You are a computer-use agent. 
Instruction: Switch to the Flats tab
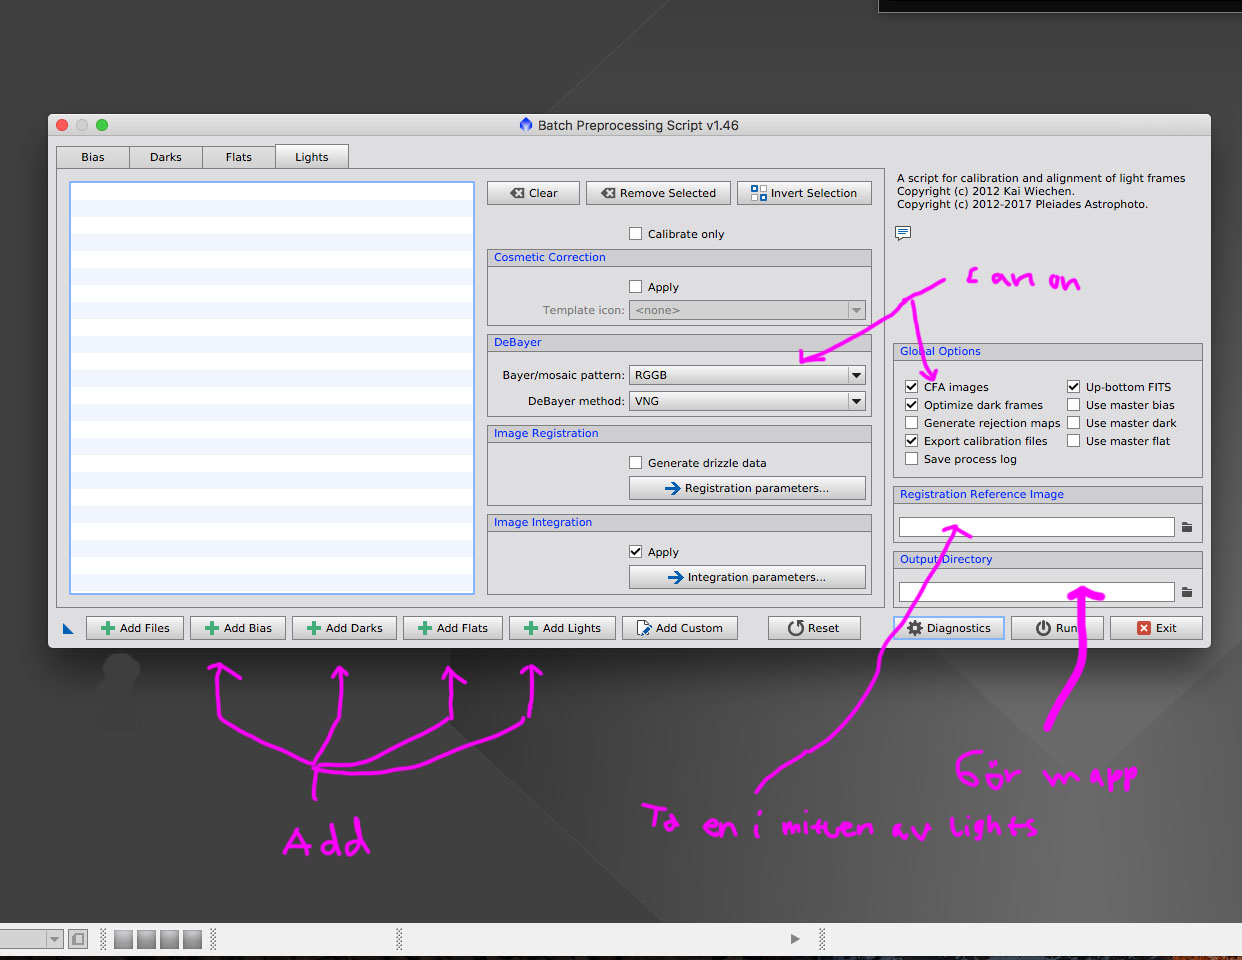coord(239,157)
